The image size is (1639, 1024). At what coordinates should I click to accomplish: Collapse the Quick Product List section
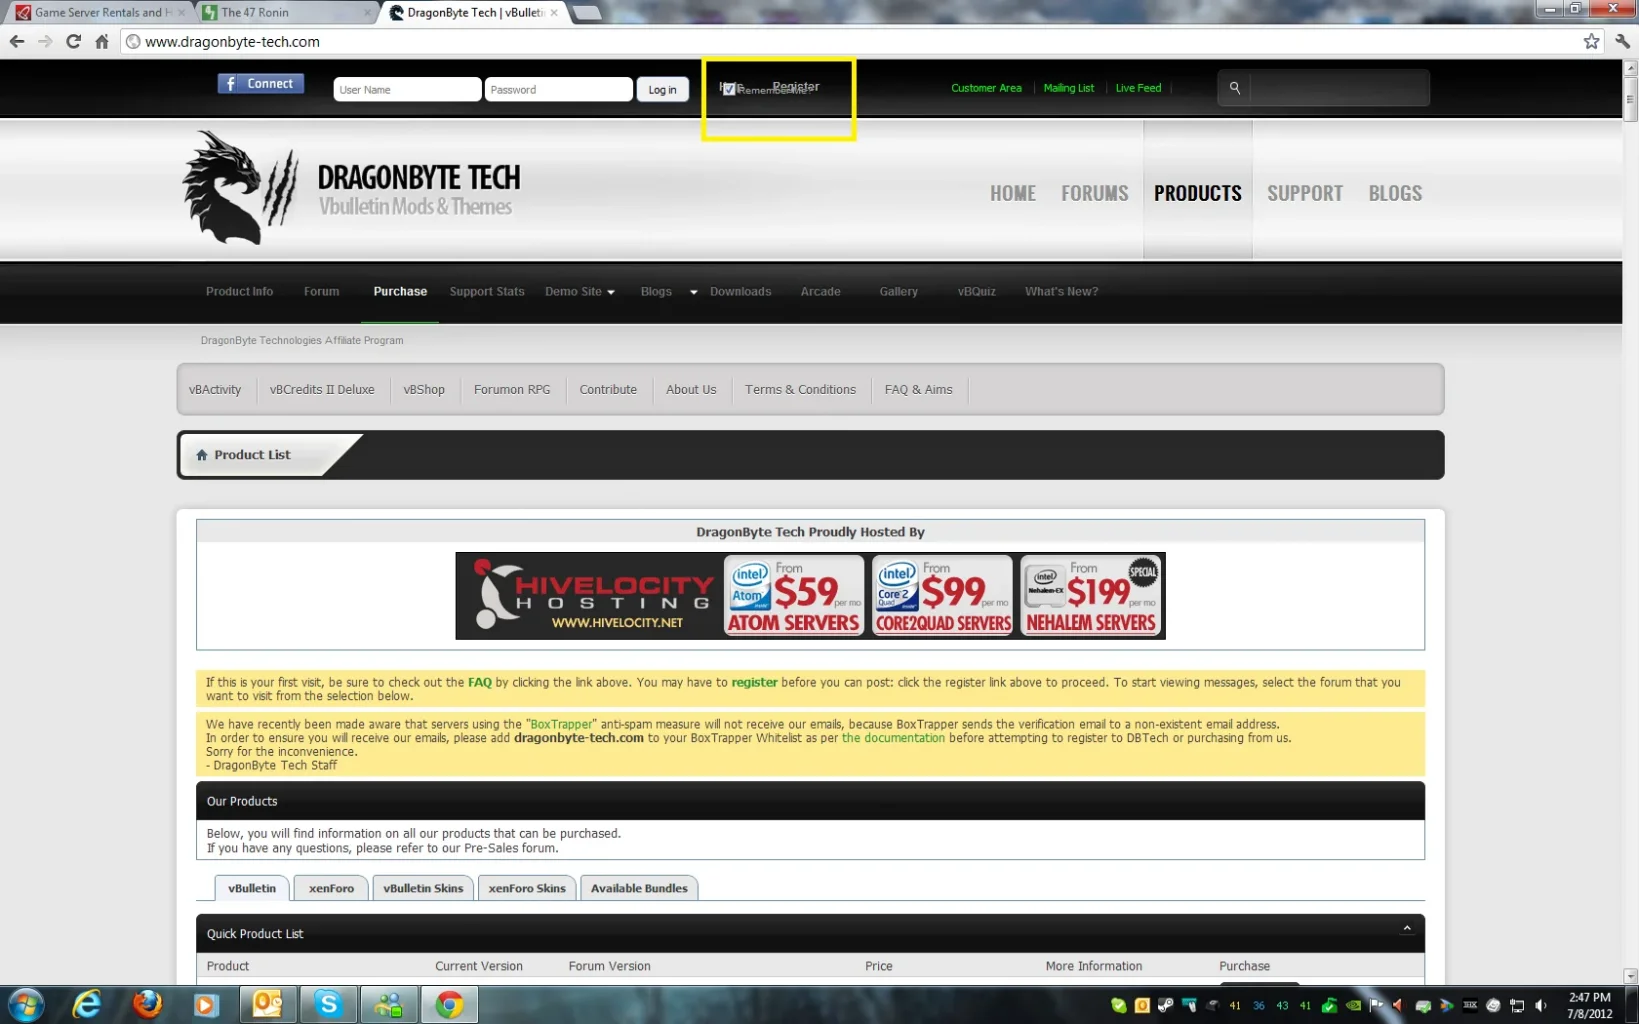click(x=1406, y=929)
